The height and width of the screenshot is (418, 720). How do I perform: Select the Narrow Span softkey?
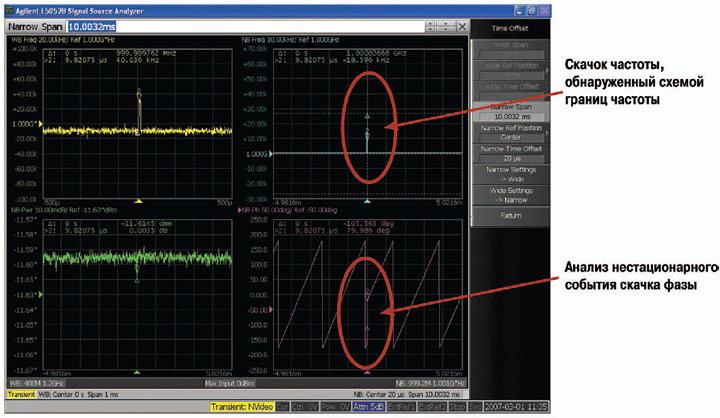point(511,112)
